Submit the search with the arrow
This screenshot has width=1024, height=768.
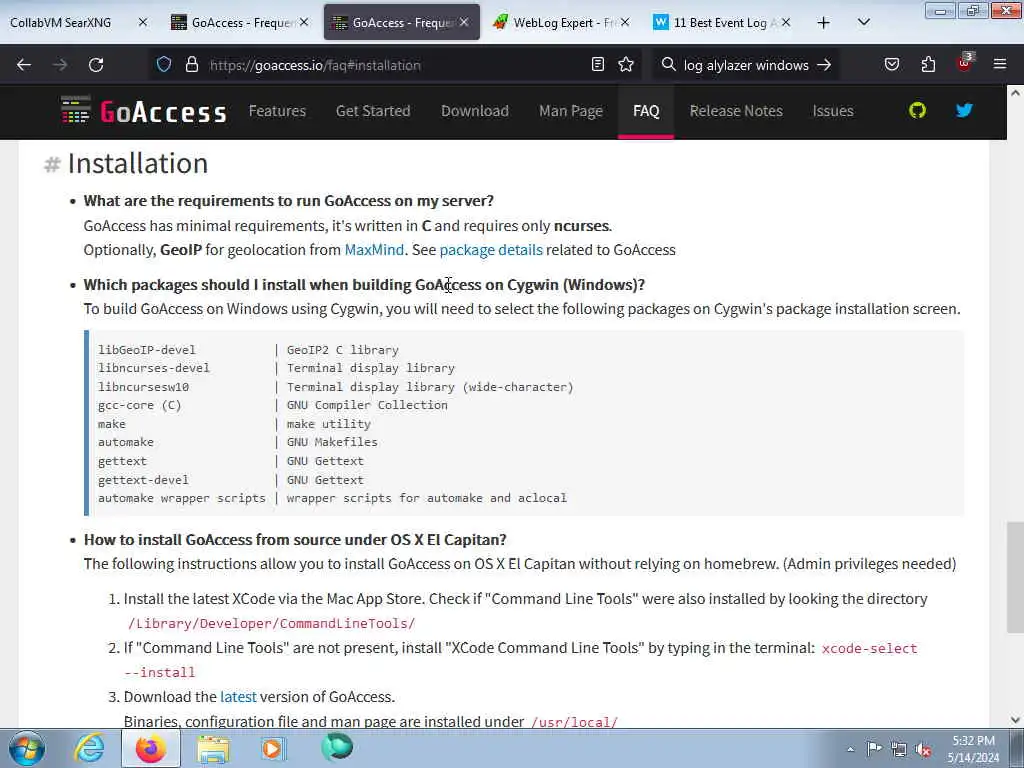(x=824, y=65)
